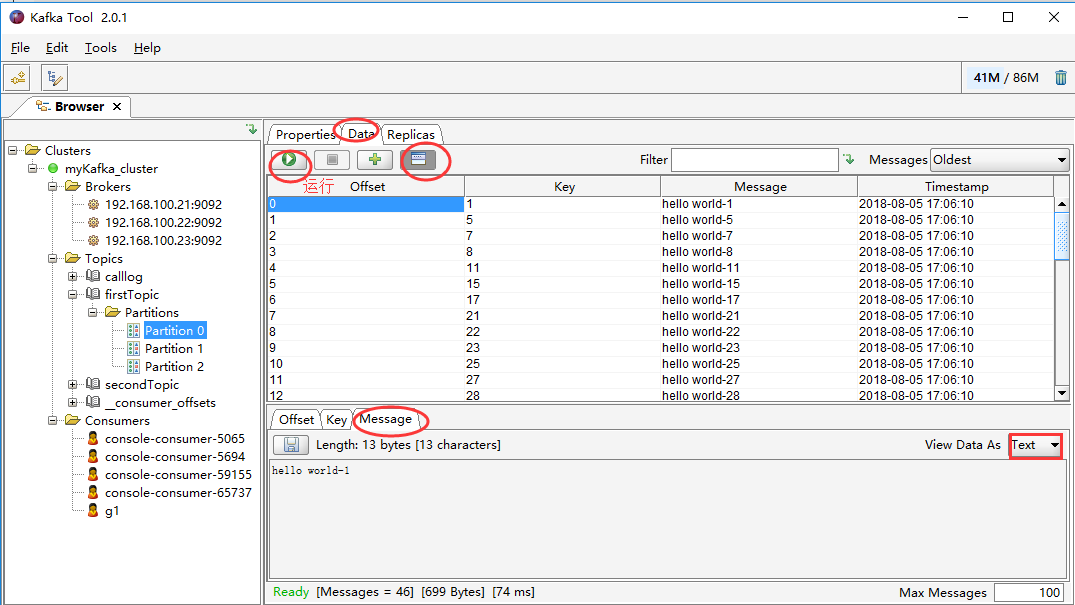Click the trash can garbage collect icon
This screenshot has height=605, width=1075.
[1061, 78]
